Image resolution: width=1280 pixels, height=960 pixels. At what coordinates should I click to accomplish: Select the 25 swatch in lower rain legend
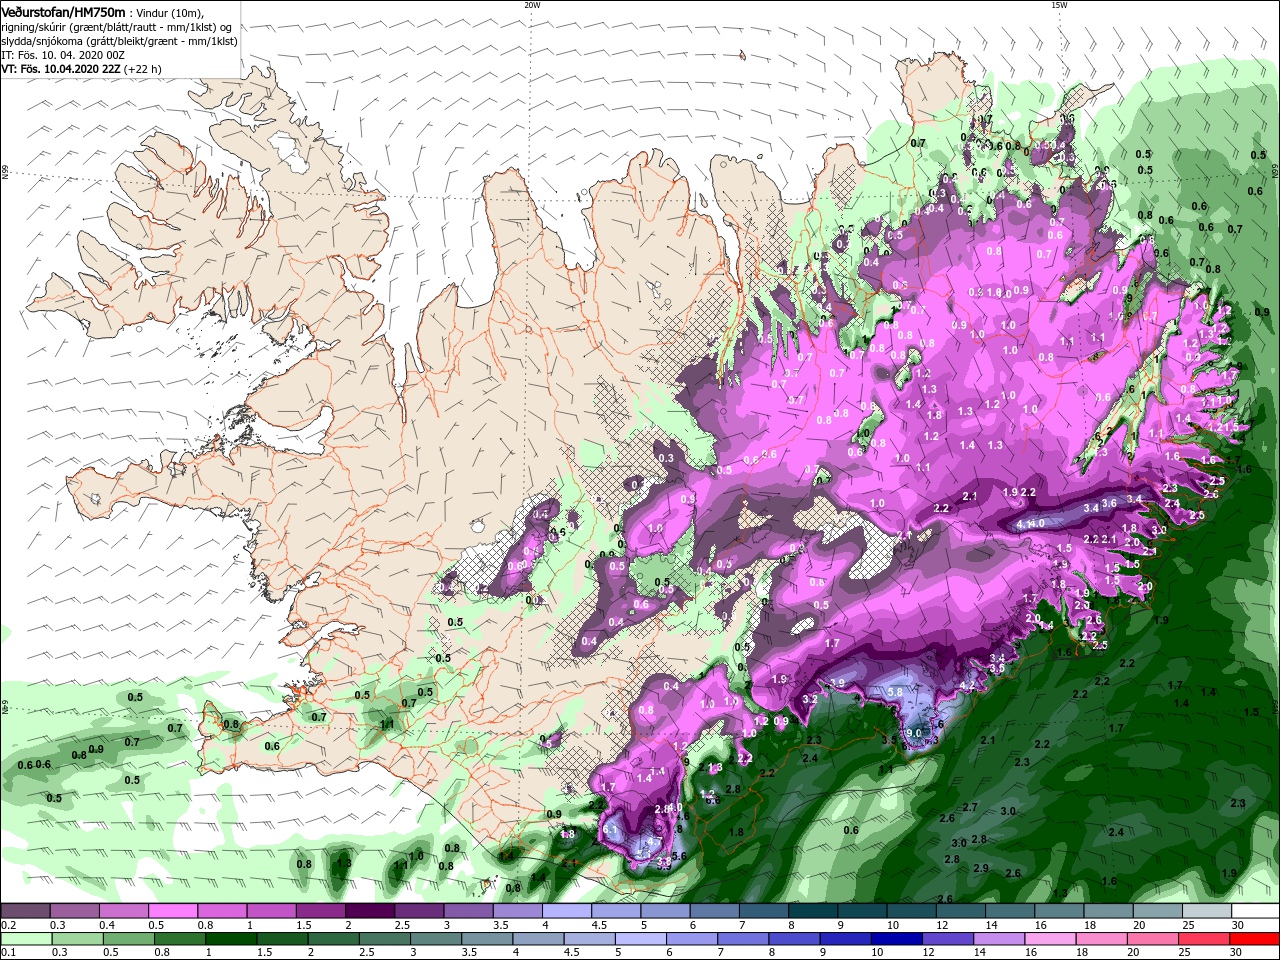point(1202,939)
